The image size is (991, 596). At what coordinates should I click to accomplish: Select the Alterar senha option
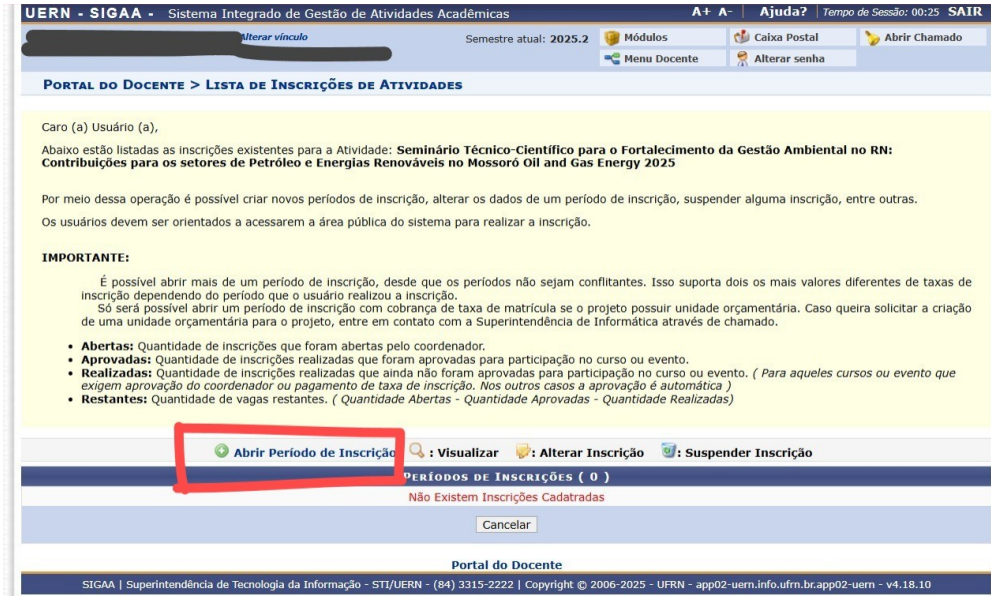[x=789, y=59]
